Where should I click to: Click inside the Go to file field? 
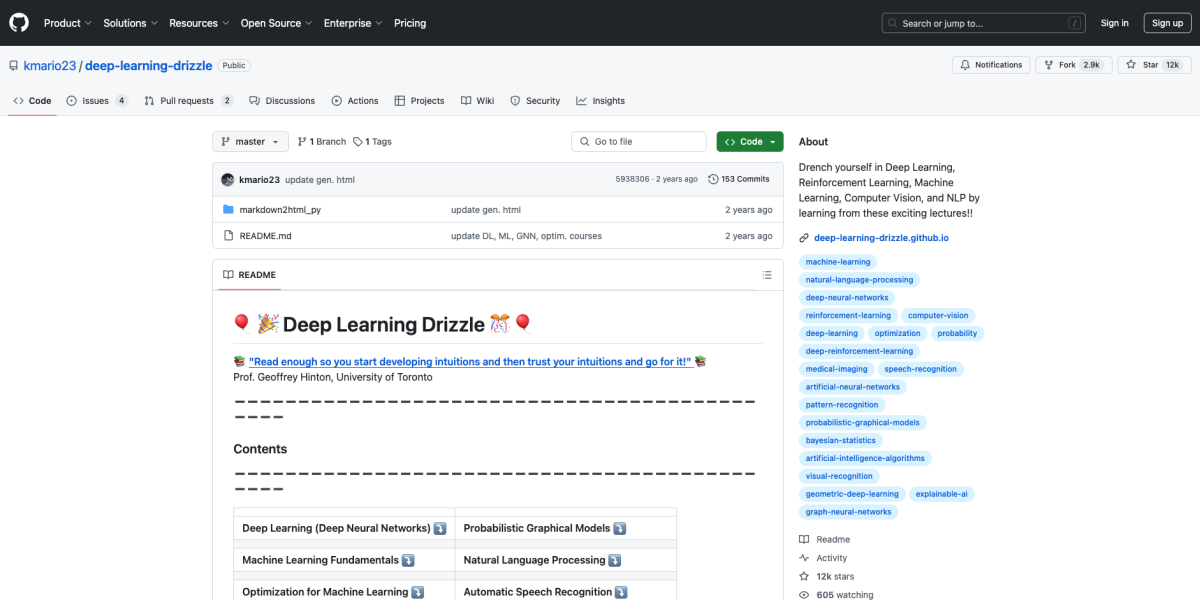pyautogui.click(x=638, y=141)
